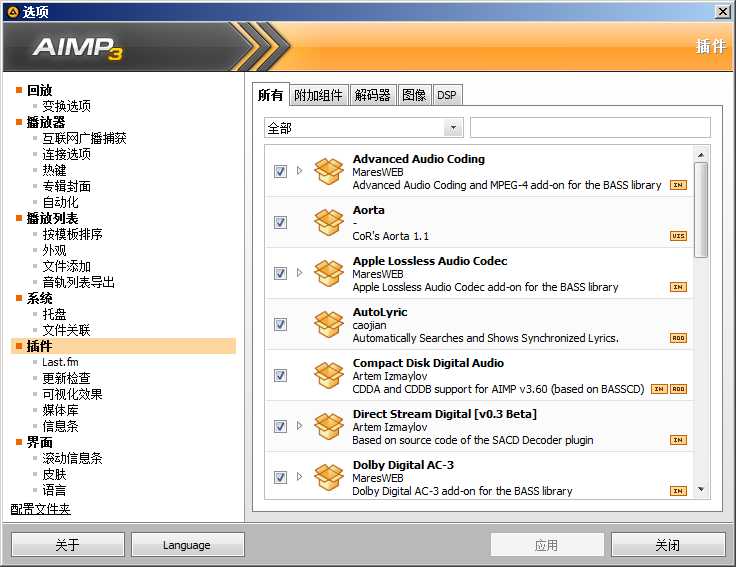The image size is (736, 567).
Task: Switch to the DSP tab
Action: 446,95
